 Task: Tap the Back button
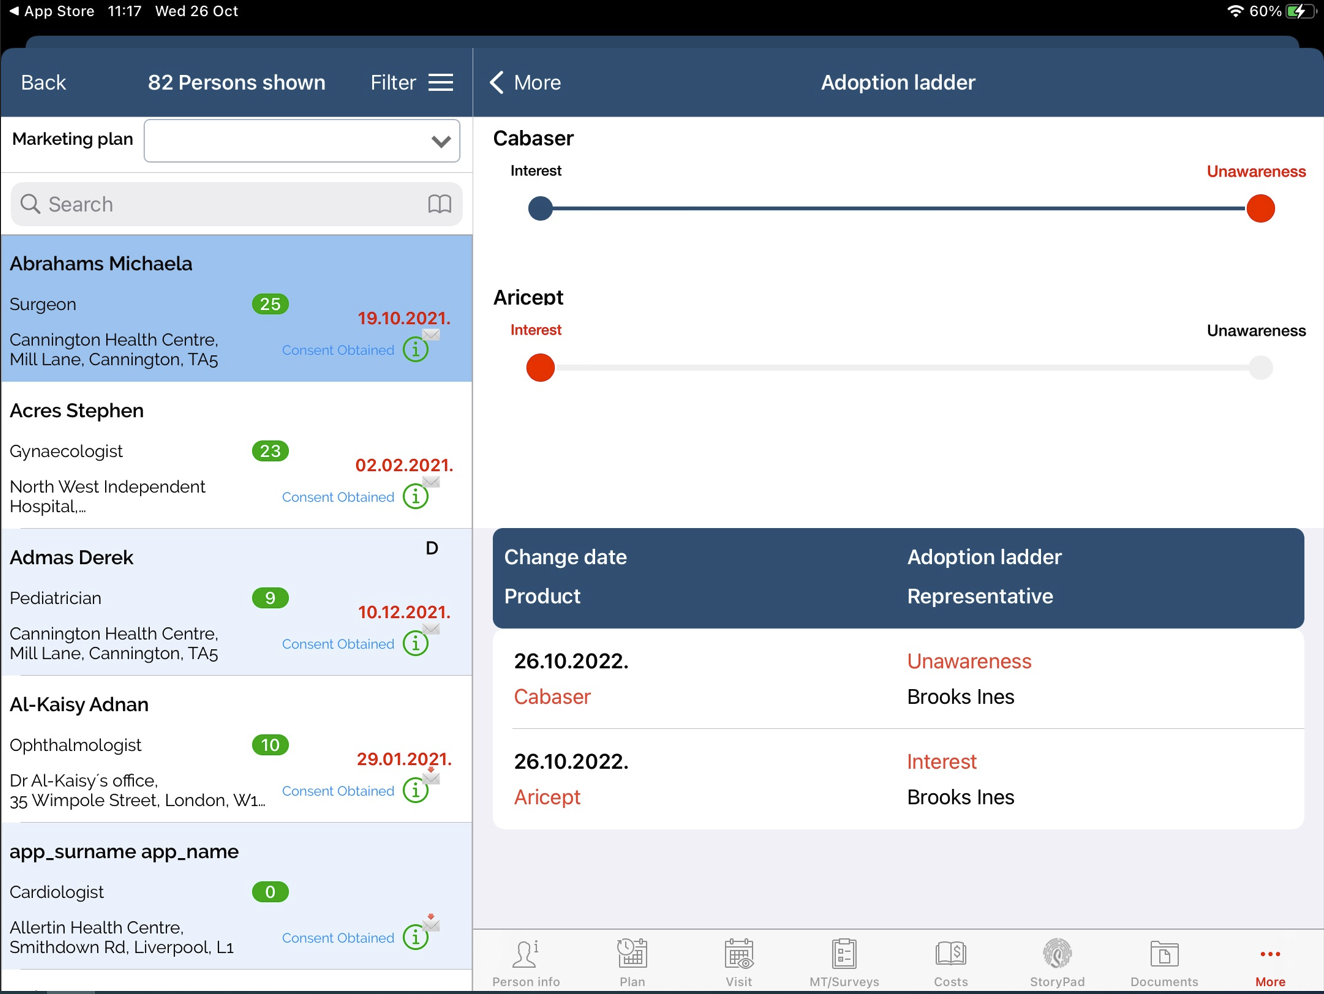[43, 83]
